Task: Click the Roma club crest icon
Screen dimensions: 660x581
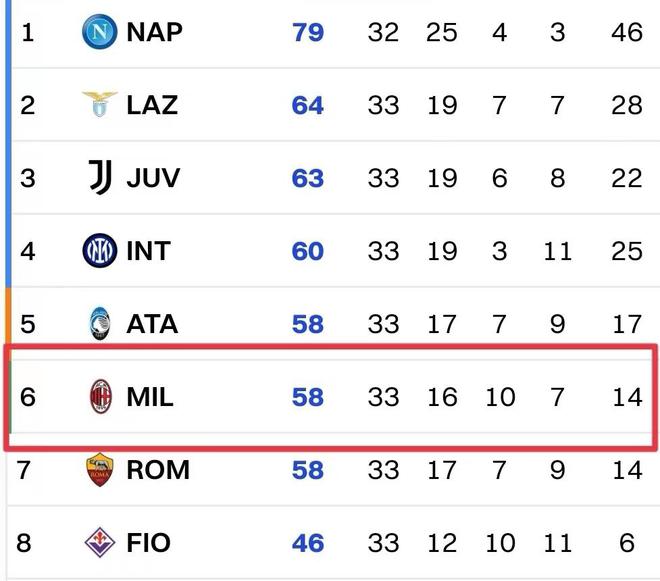Action: pos(100,469)
